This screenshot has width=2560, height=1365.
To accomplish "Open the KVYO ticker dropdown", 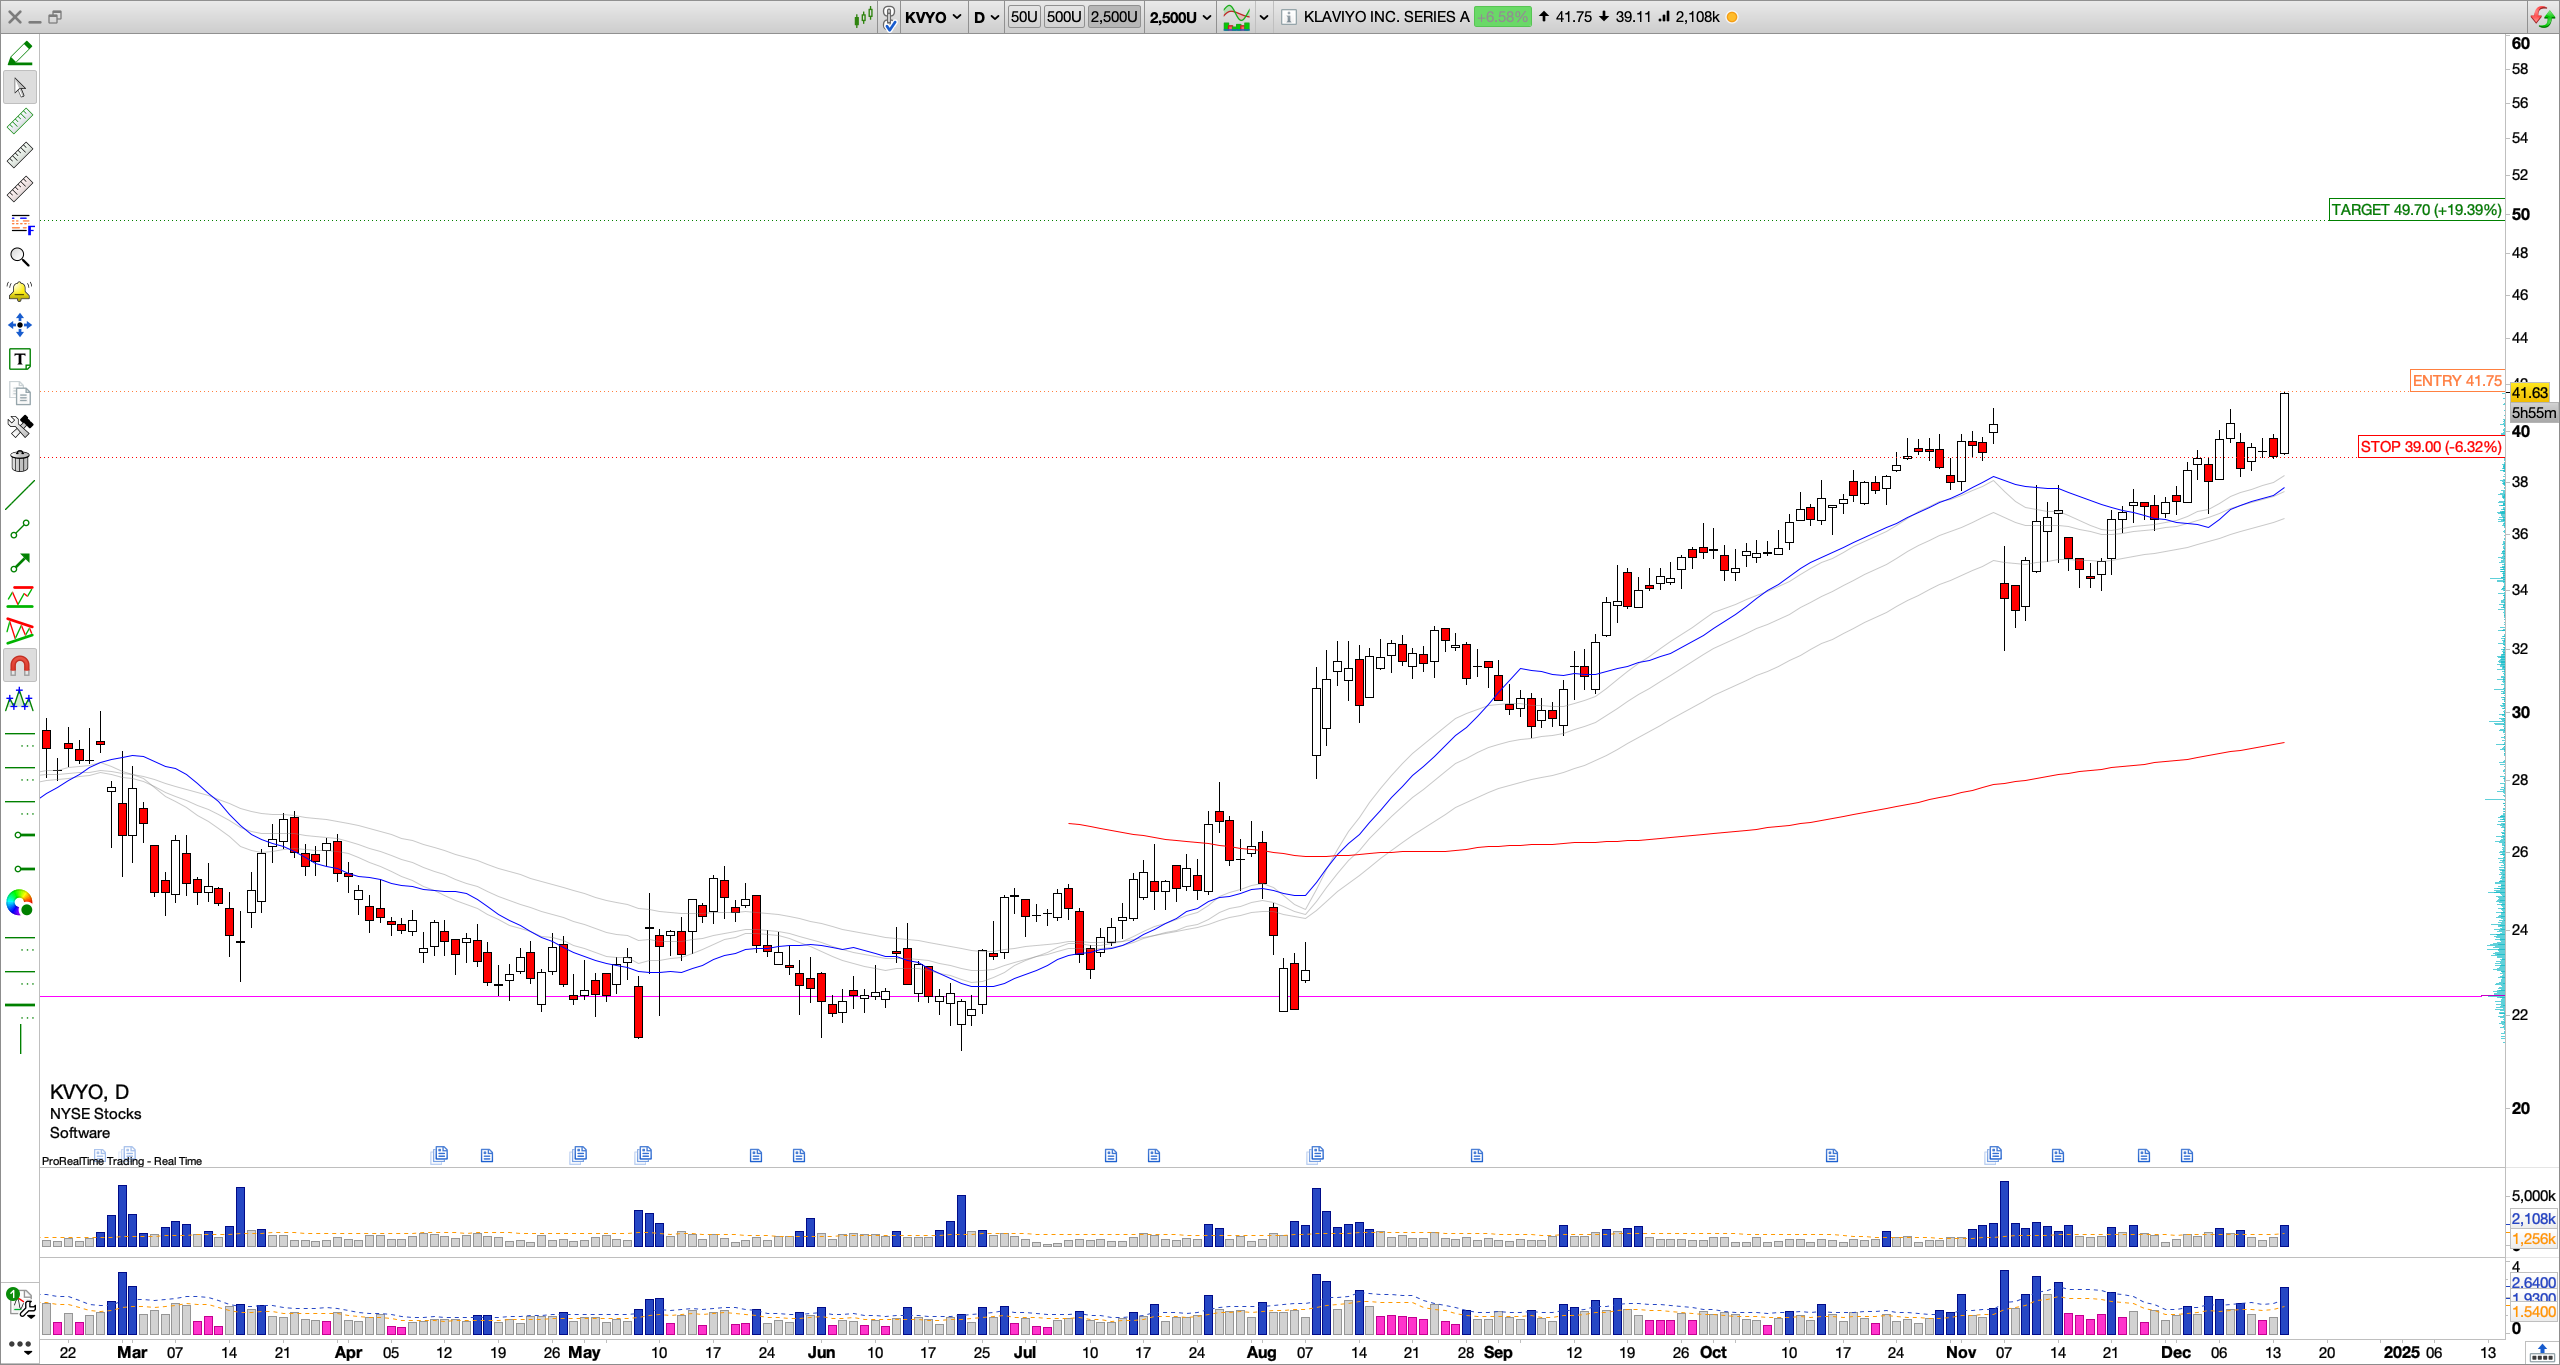I will point(934,17).
